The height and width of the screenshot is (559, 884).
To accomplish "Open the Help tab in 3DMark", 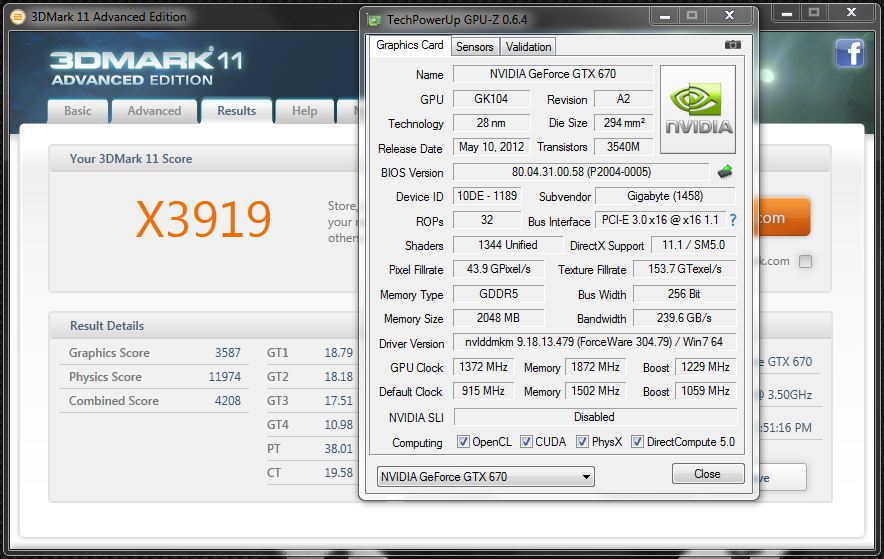I will (304, 111).
